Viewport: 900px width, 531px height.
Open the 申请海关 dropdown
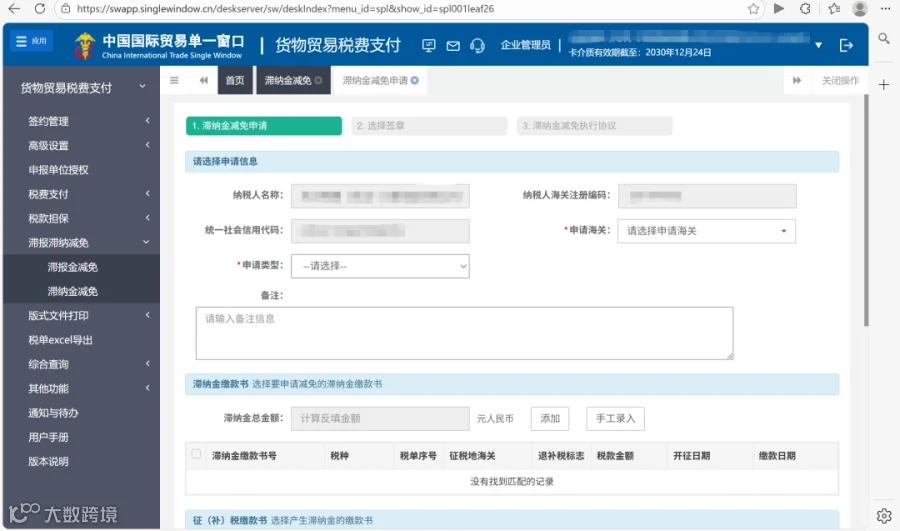point(707,231)
